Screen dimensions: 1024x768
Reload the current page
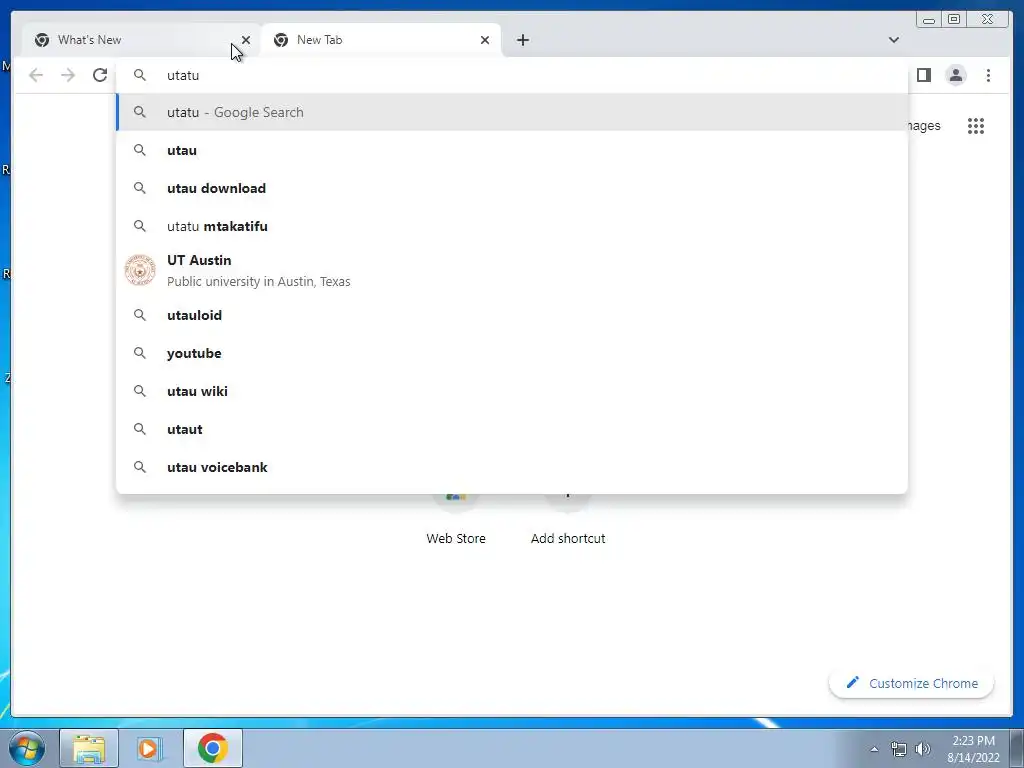point(100,75)
